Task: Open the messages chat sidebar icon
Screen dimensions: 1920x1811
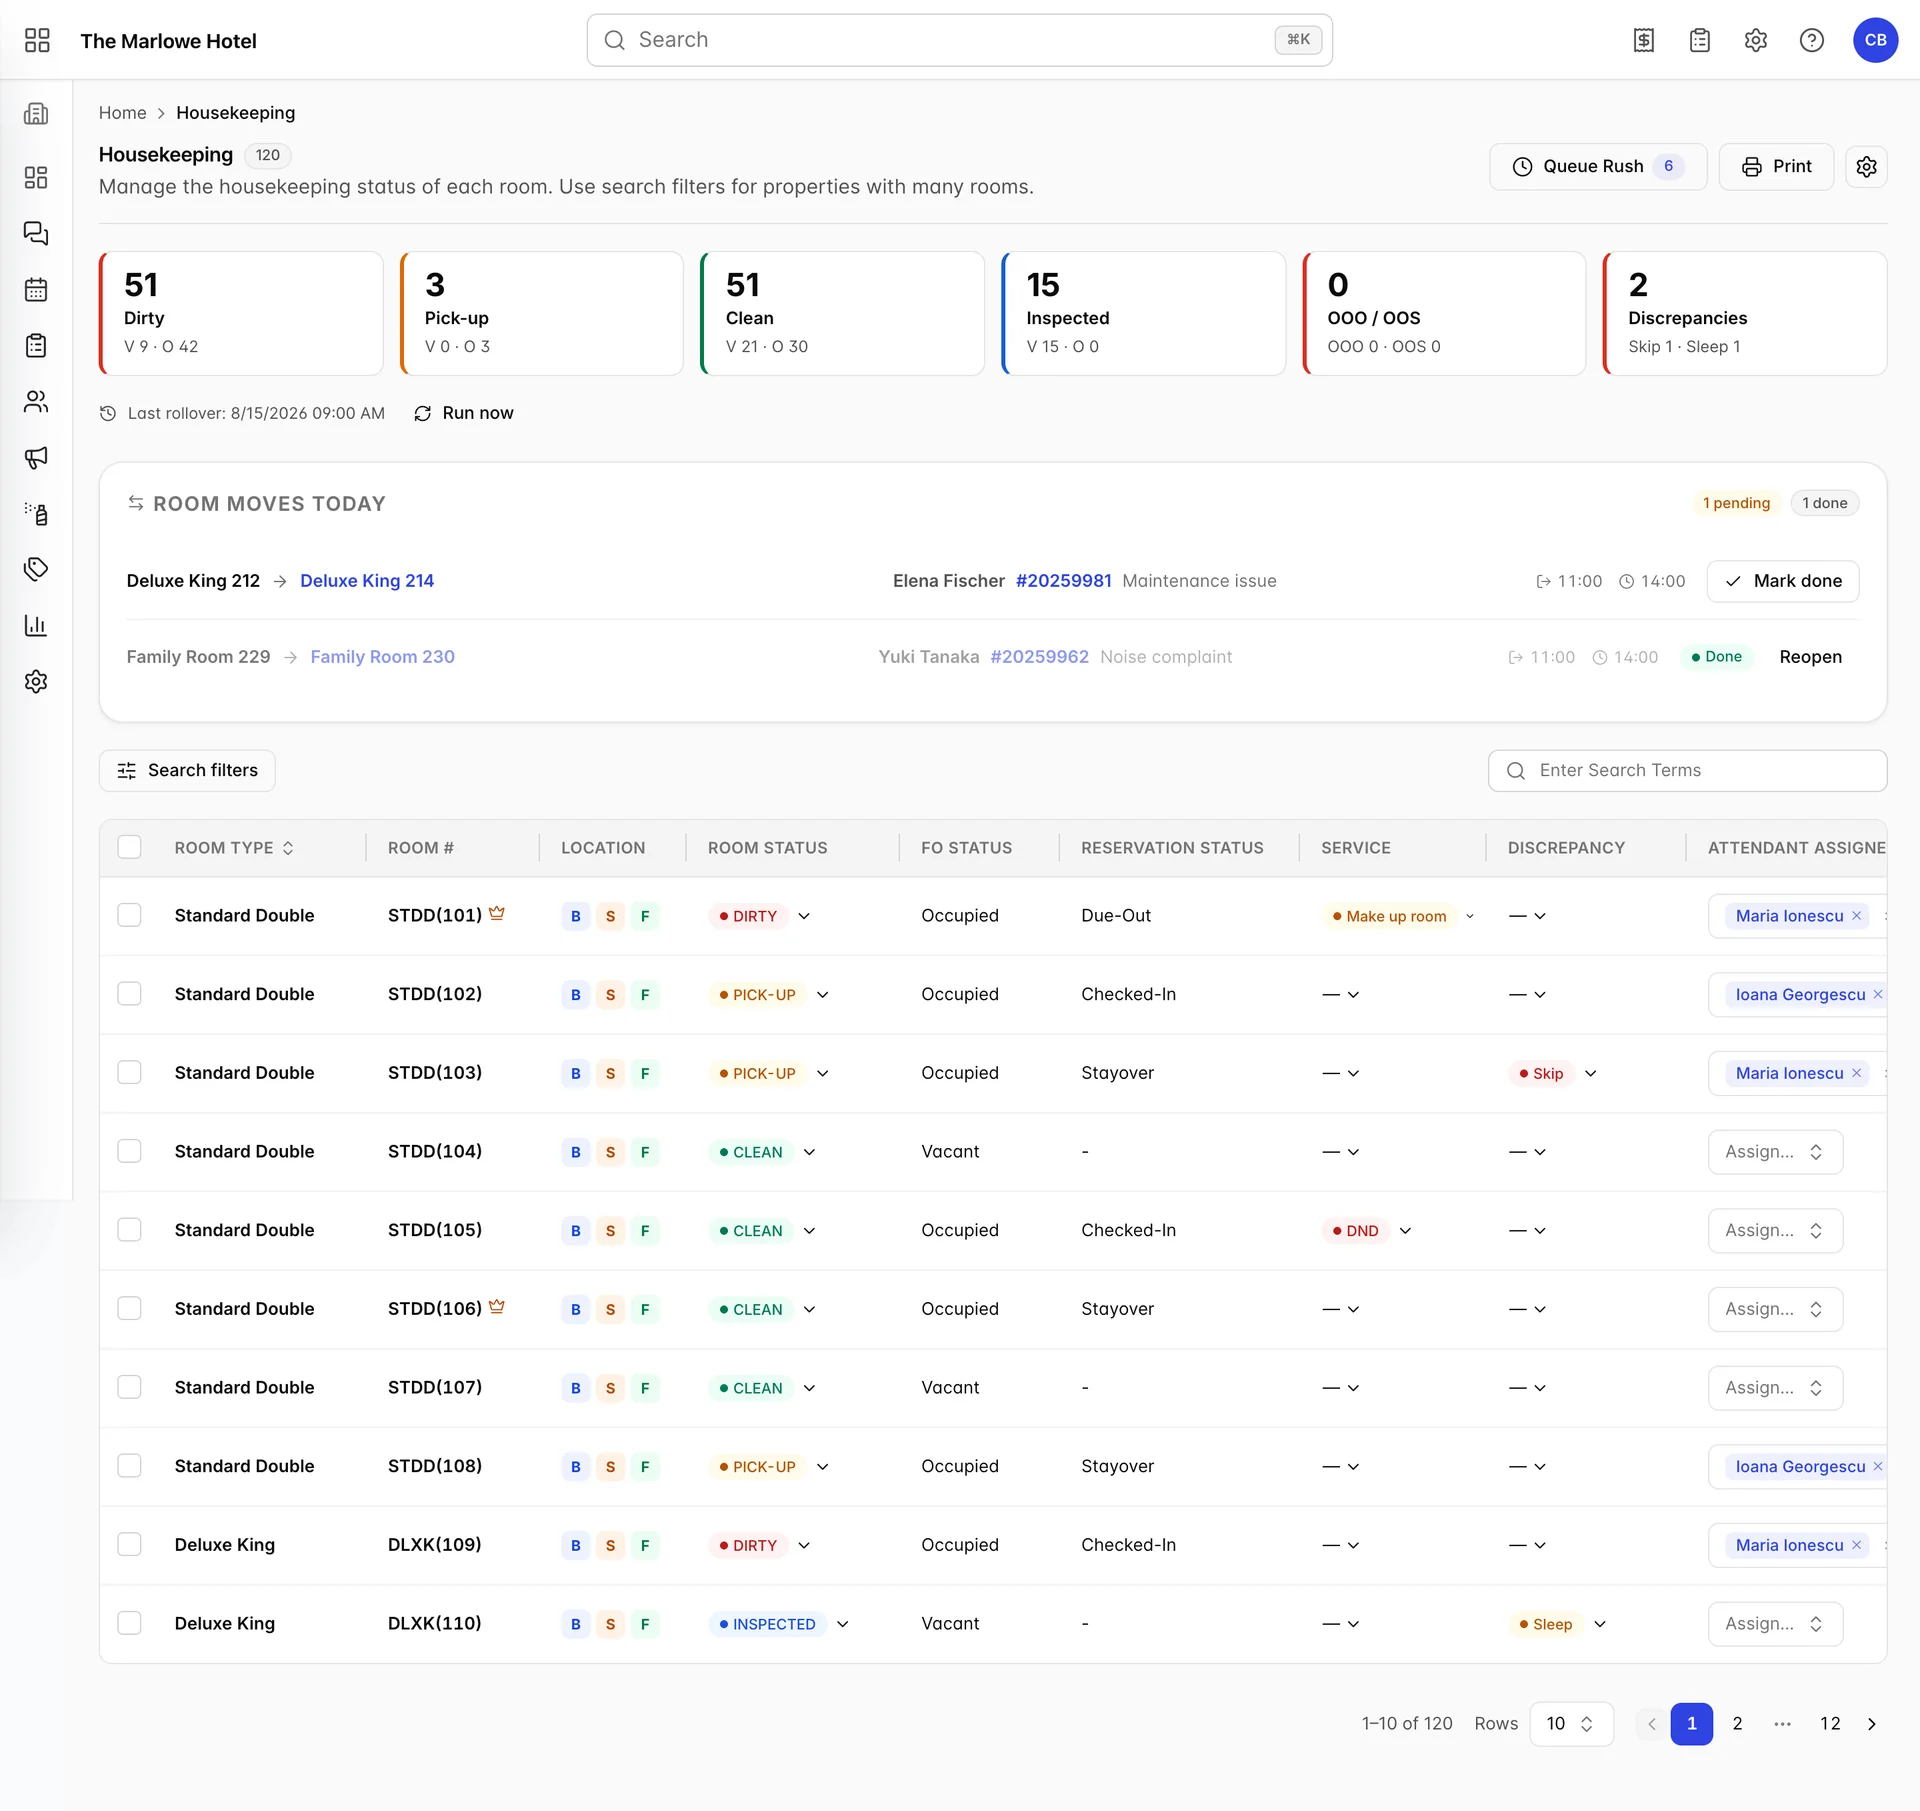Action: [x=36, y=233]
